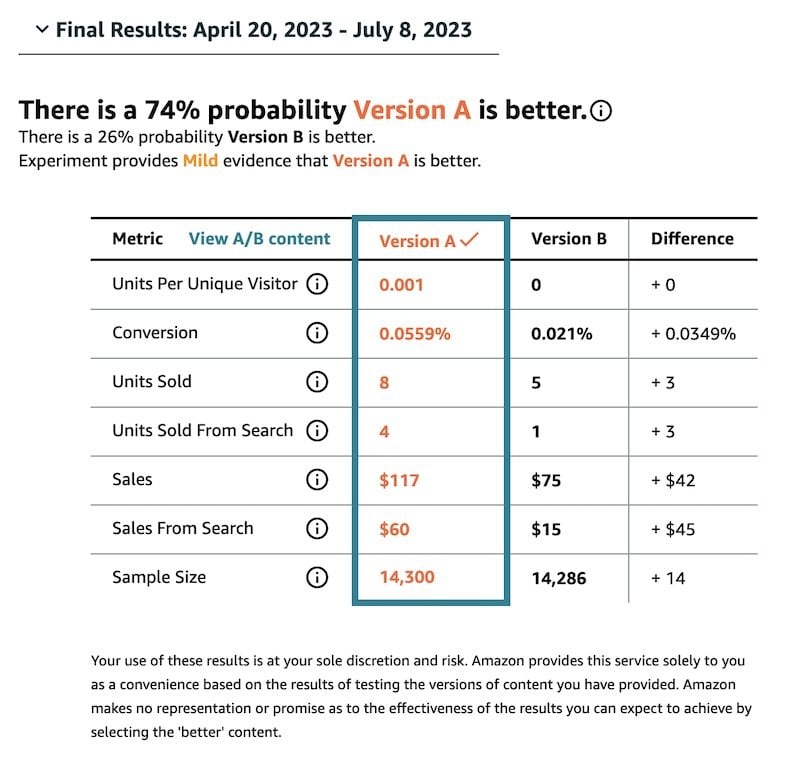
Task: Show info for Units Sold From Search
Action: click(317, 431)
